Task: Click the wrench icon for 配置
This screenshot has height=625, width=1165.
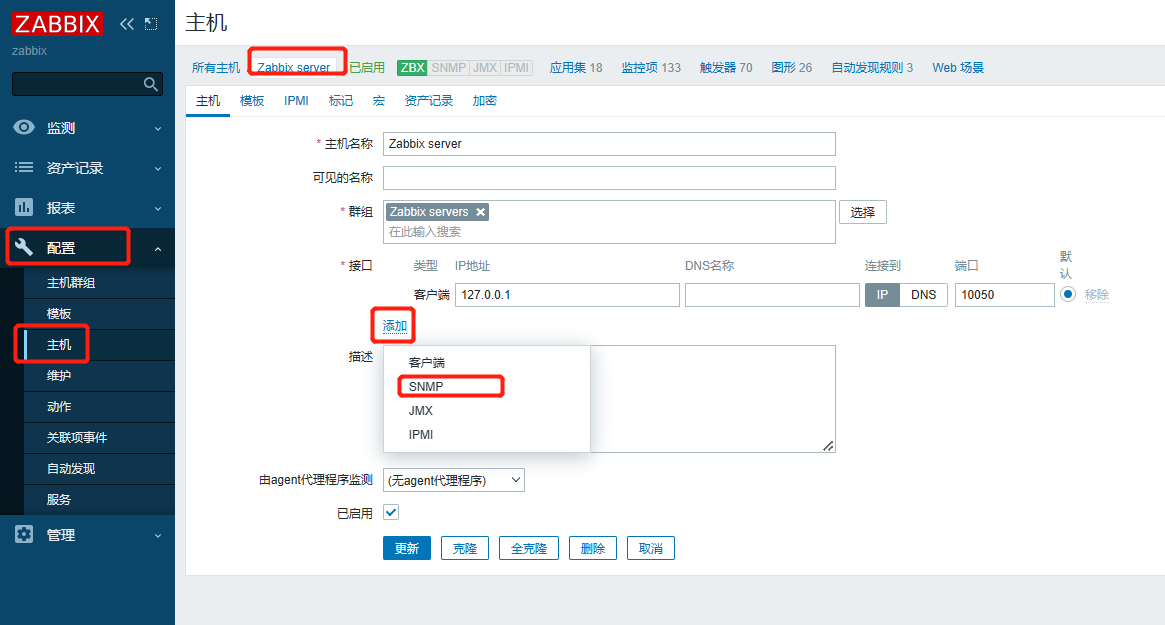Action: click(x=24, y=247)
